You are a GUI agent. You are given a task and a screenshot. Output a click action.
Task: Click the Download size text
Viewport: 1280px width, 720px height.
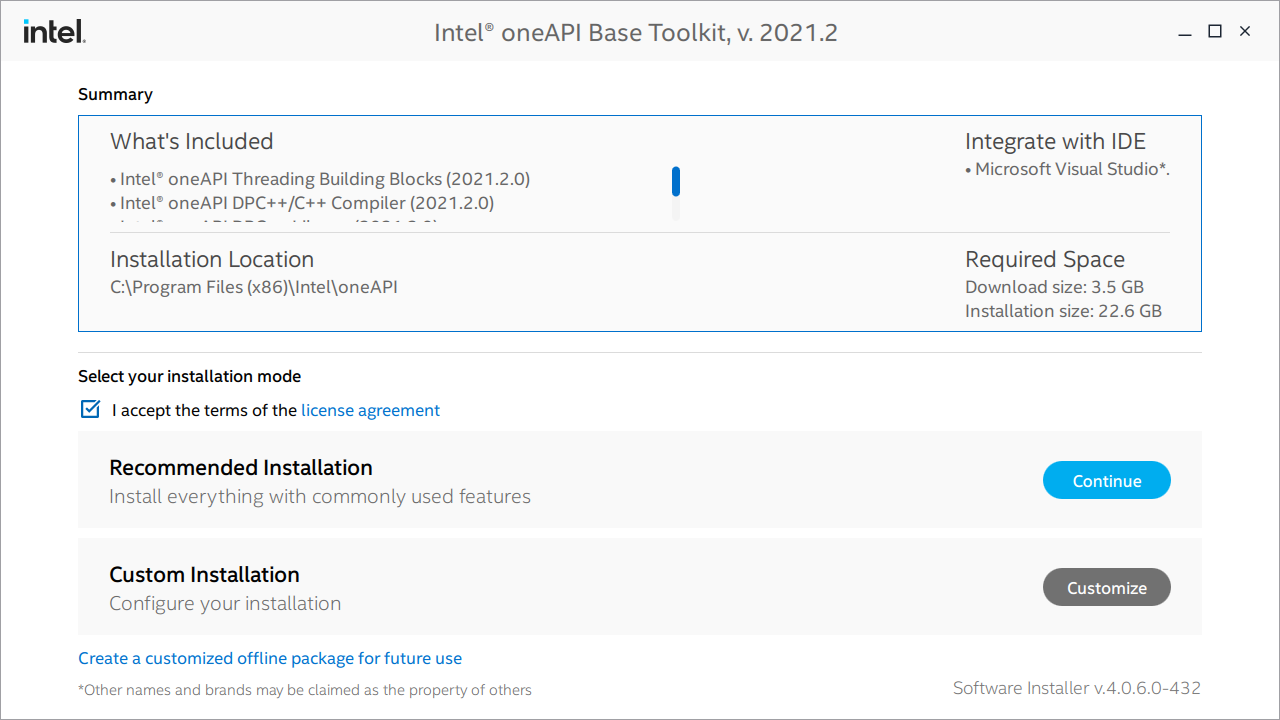1054,287
